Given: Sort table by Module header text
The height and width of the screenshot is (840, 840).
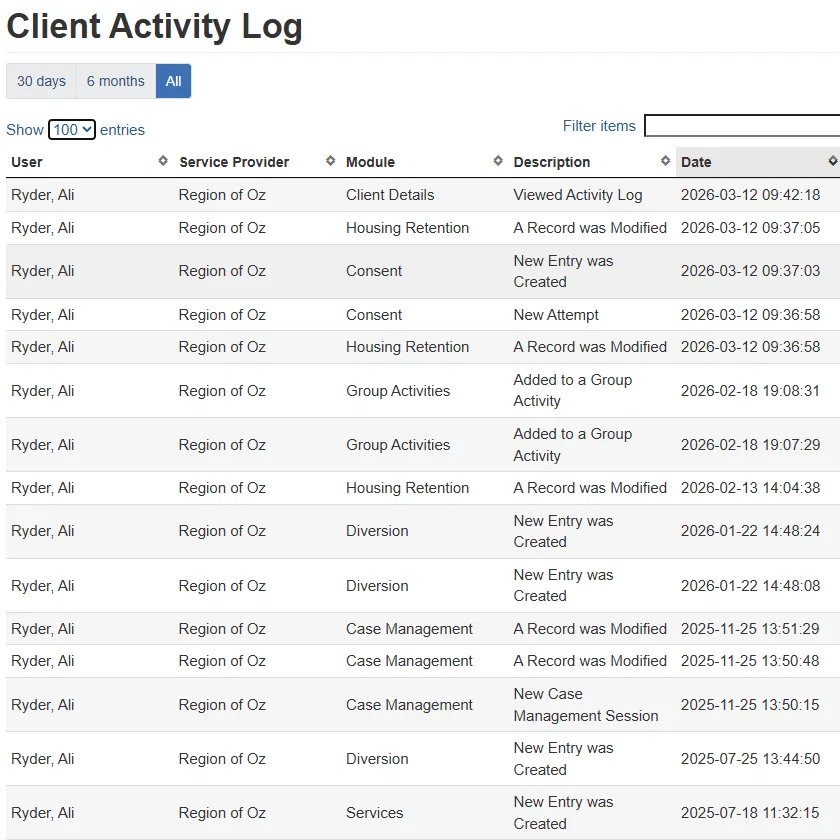Looking at the screenshot, I should pos(370,162).
